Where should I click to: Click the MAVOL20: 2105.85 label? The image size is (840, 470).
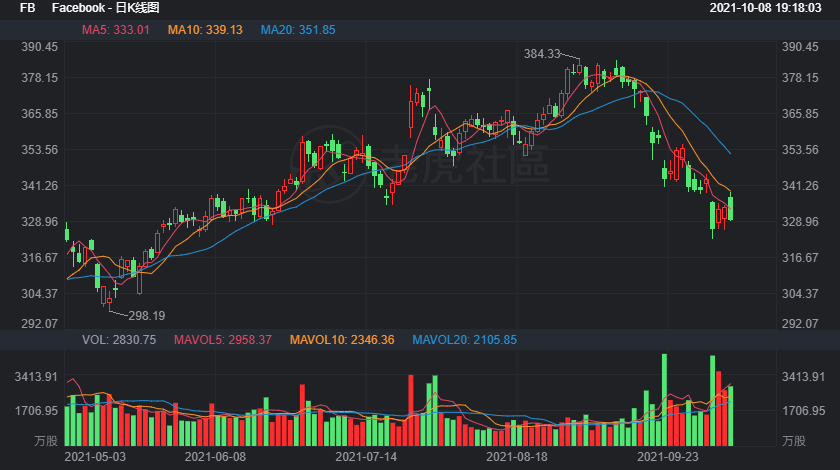tap(464, 340)
